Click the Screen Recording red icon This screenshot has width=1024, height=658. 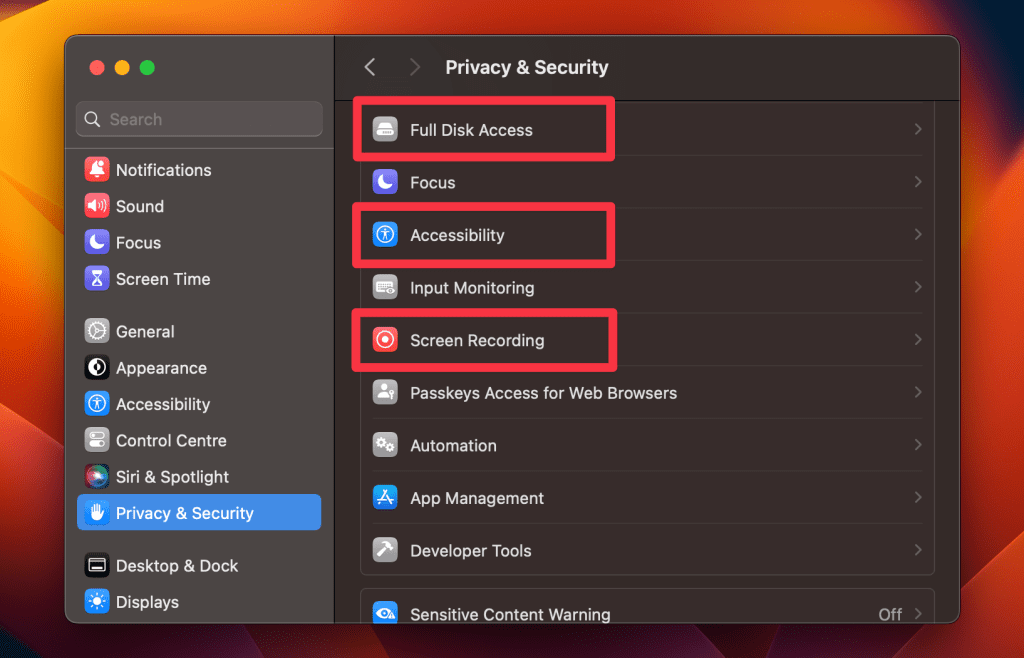385,340
